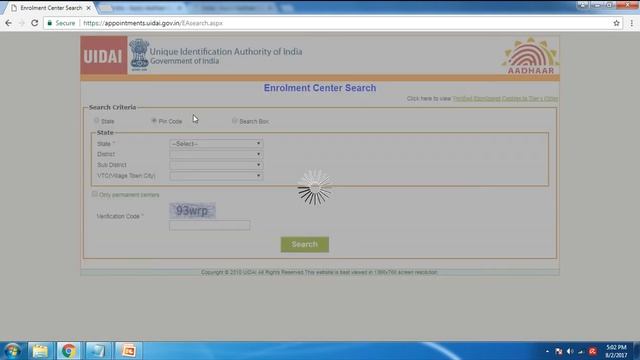640x360 pixels.
Task: Click Enrolment Center Search heading
Action: tap(320, 88)
